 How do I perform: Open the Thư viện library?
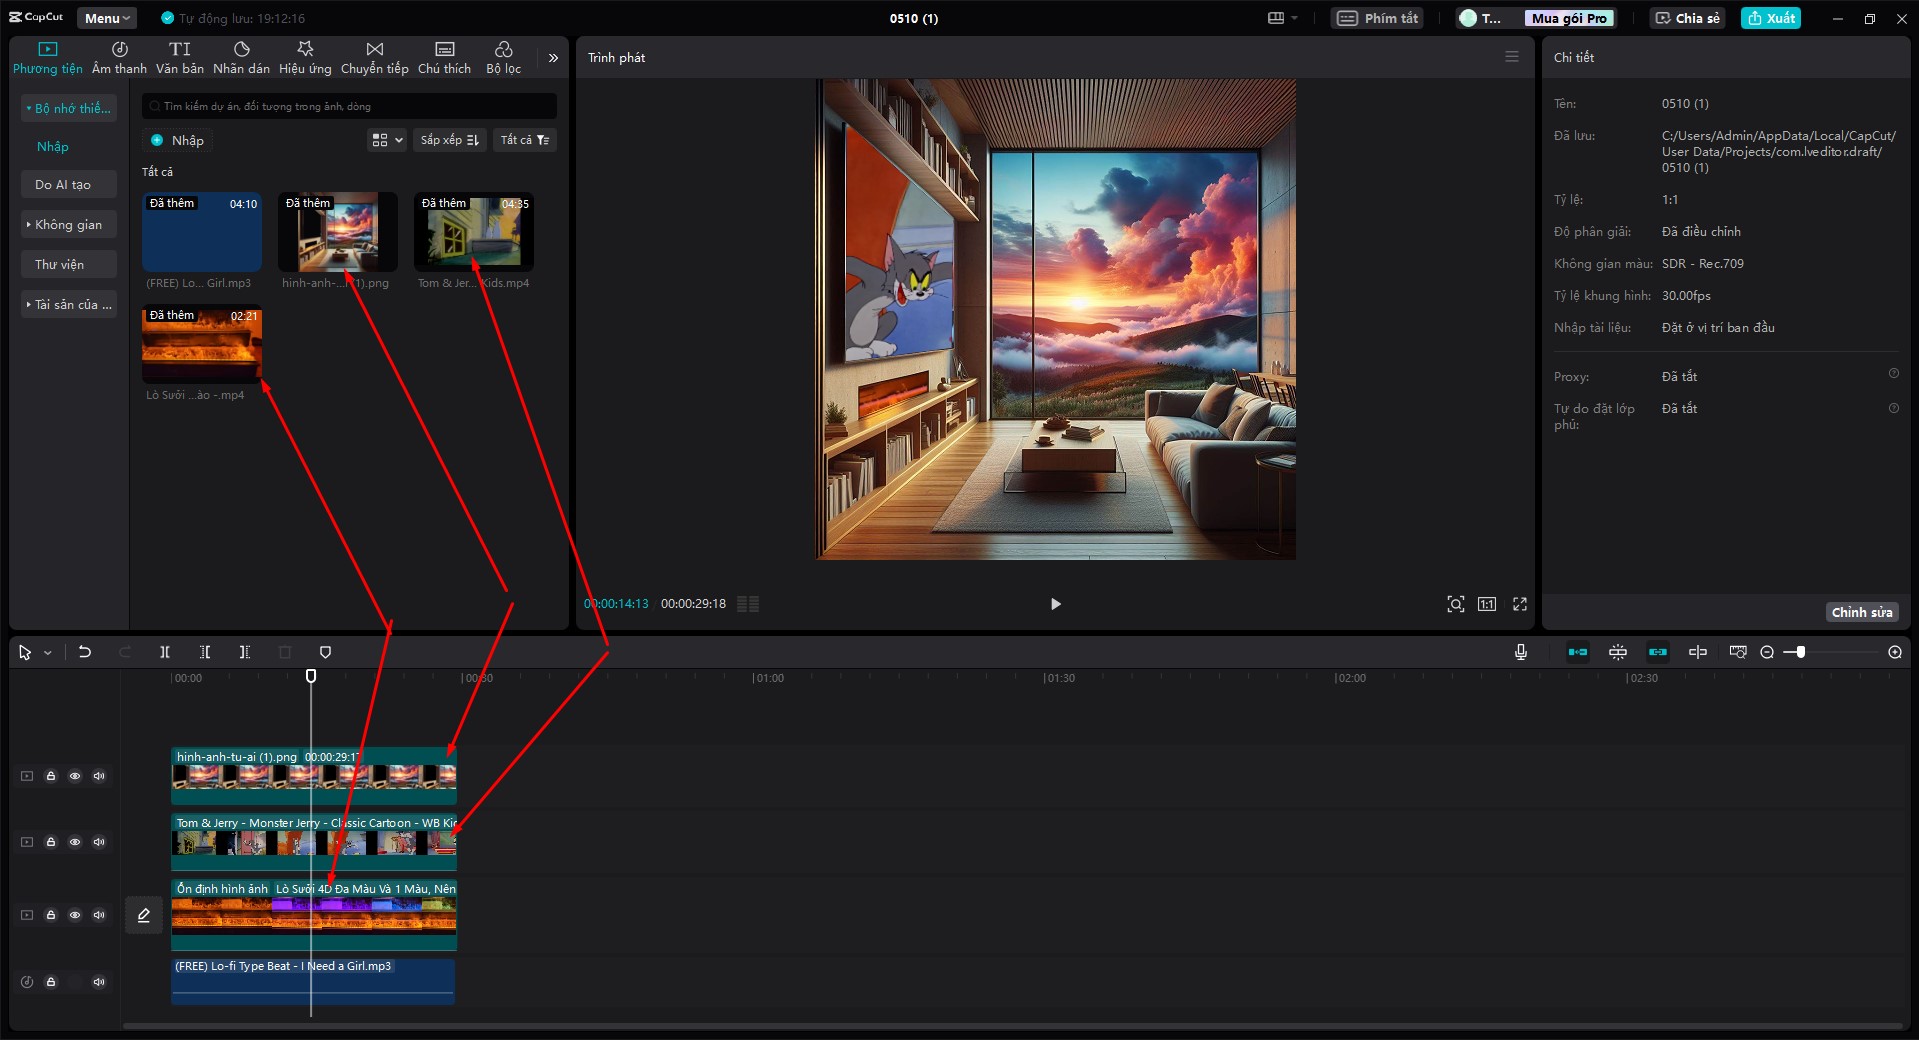pyautogui.click(x=69, y=264)
